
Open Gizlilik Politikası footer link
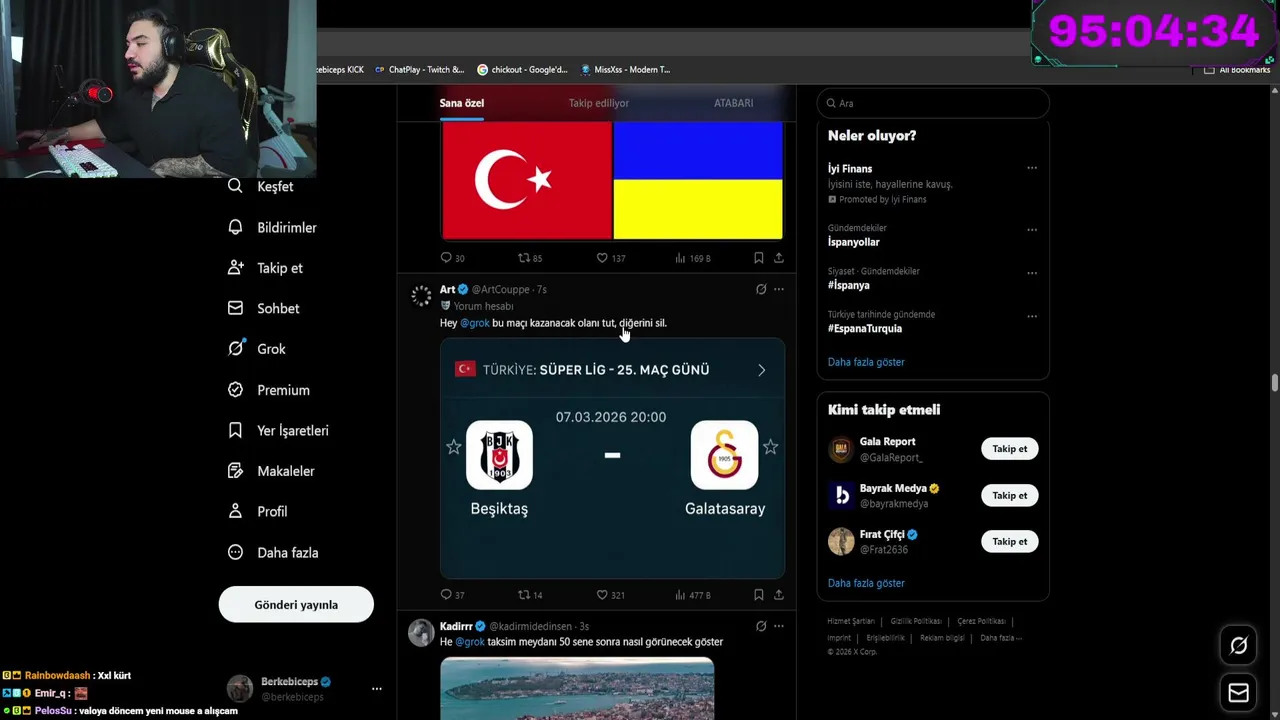916,621
